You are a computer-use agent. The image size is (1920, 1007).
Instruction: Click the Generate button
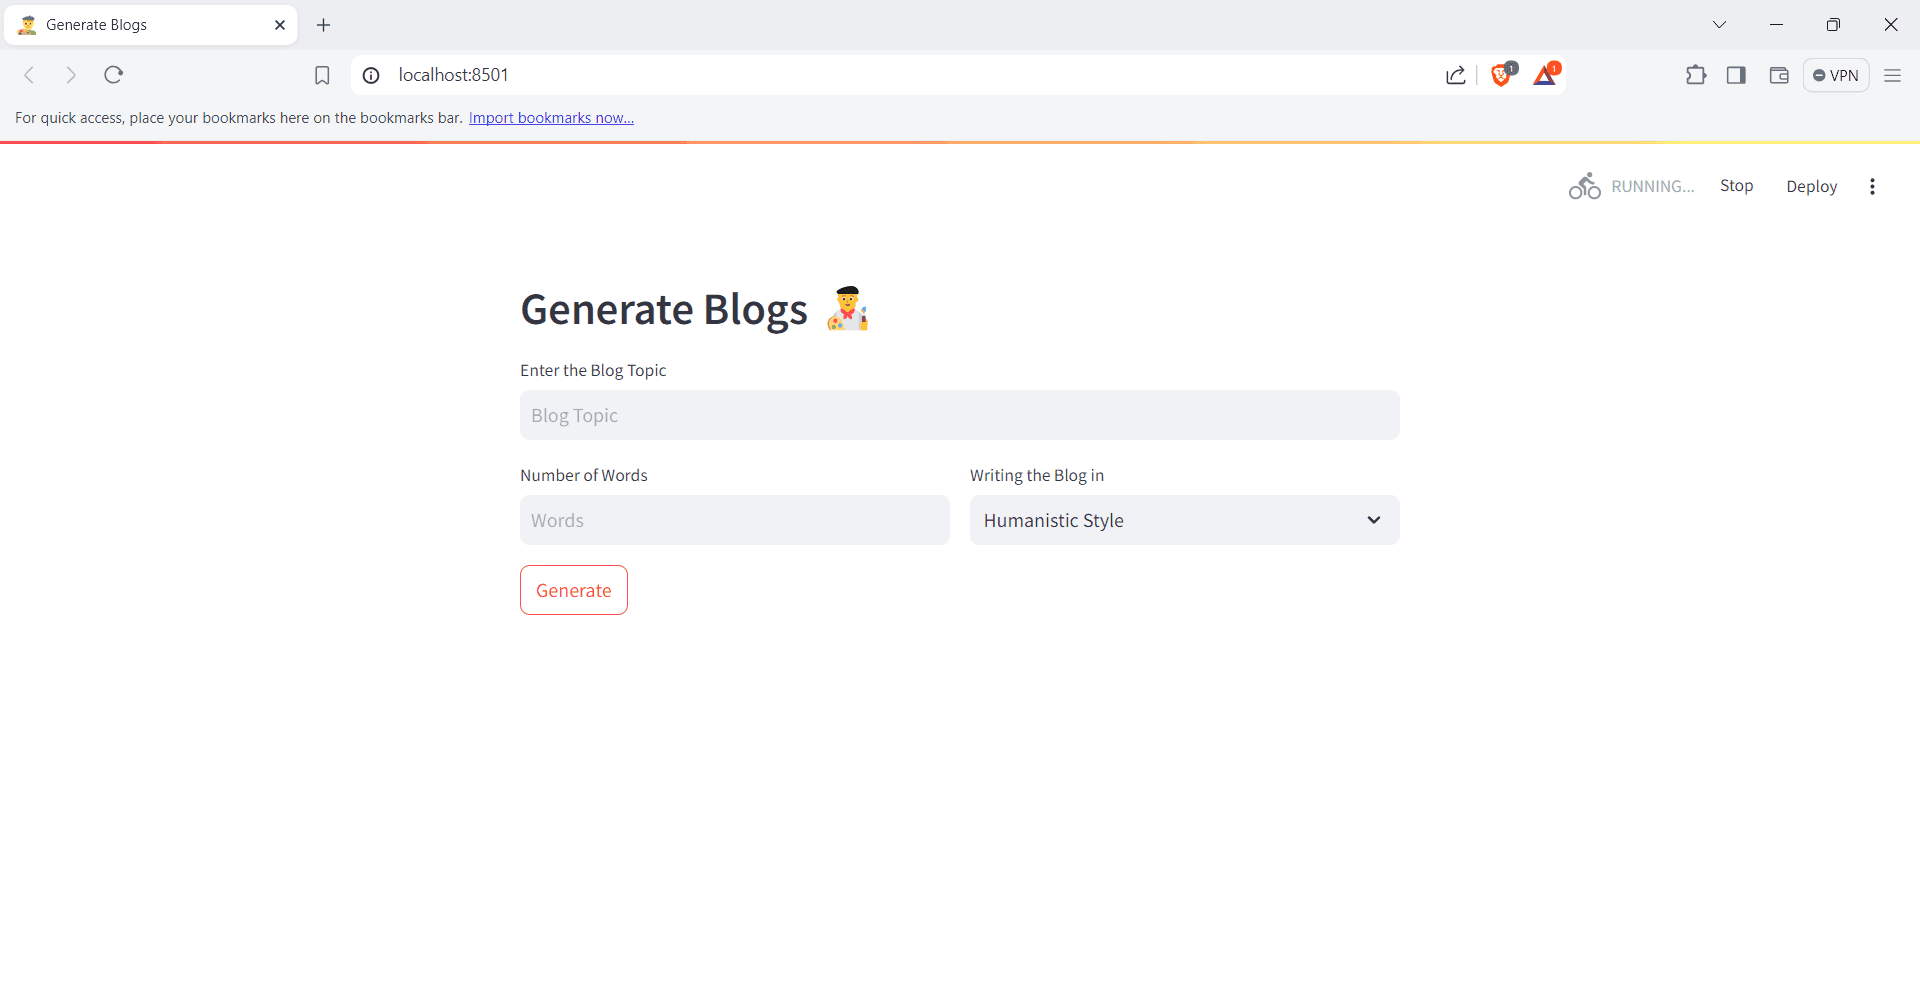(x=574, y=590)
